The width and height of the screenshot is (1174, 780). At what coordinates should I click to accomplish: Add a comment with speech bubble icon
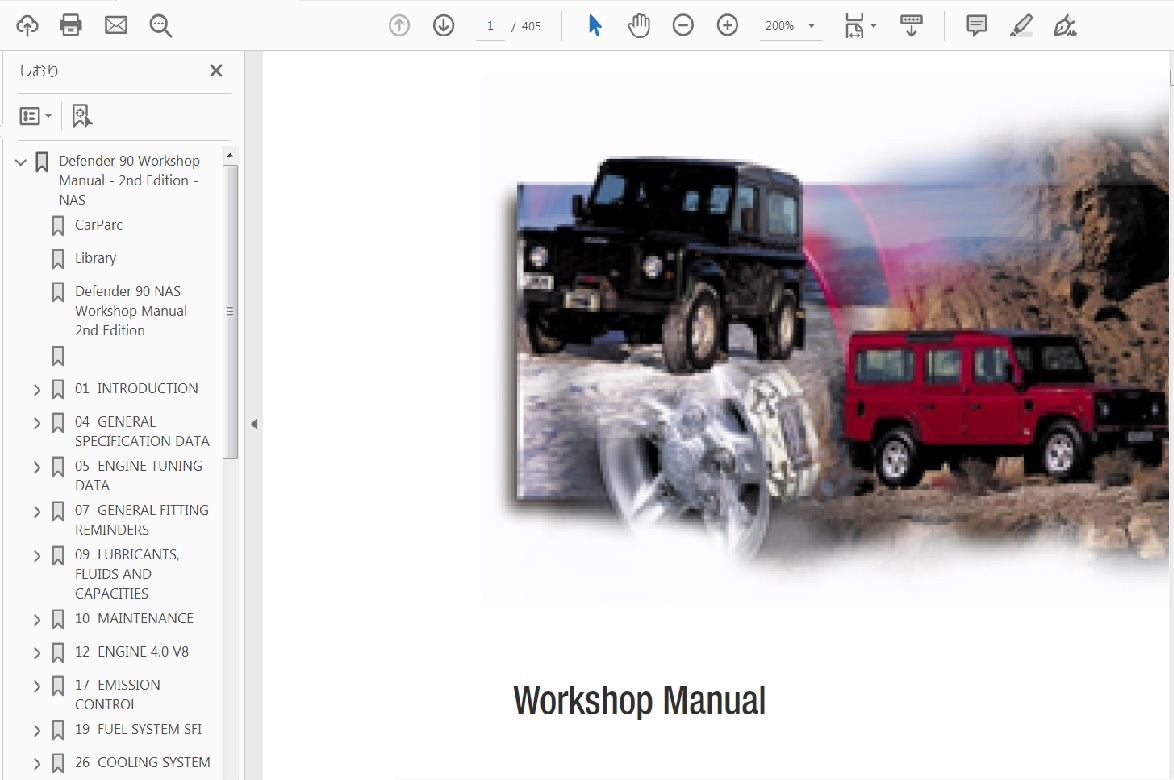[x=976, y=25]
